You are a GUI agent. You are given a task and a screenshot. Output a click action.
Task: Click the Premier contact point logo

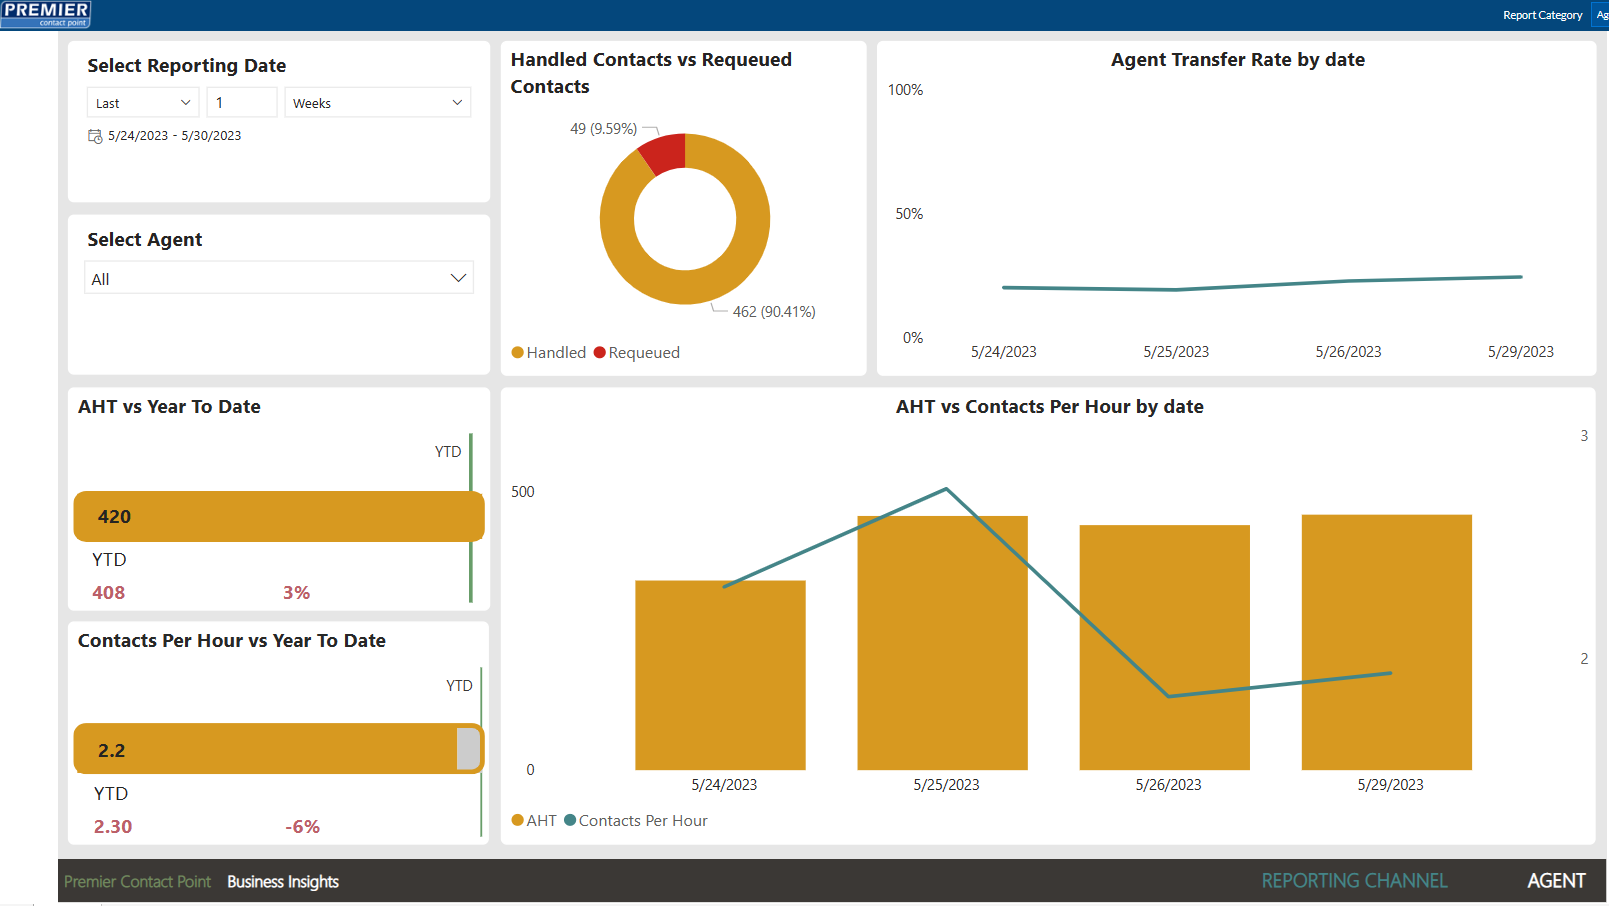(x=46, y=14)
